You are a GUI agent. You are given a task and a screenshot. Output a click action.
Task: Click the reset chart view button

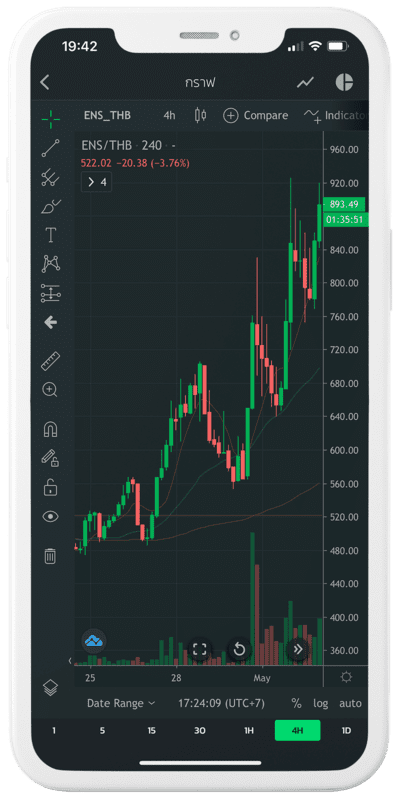(239, 650)
